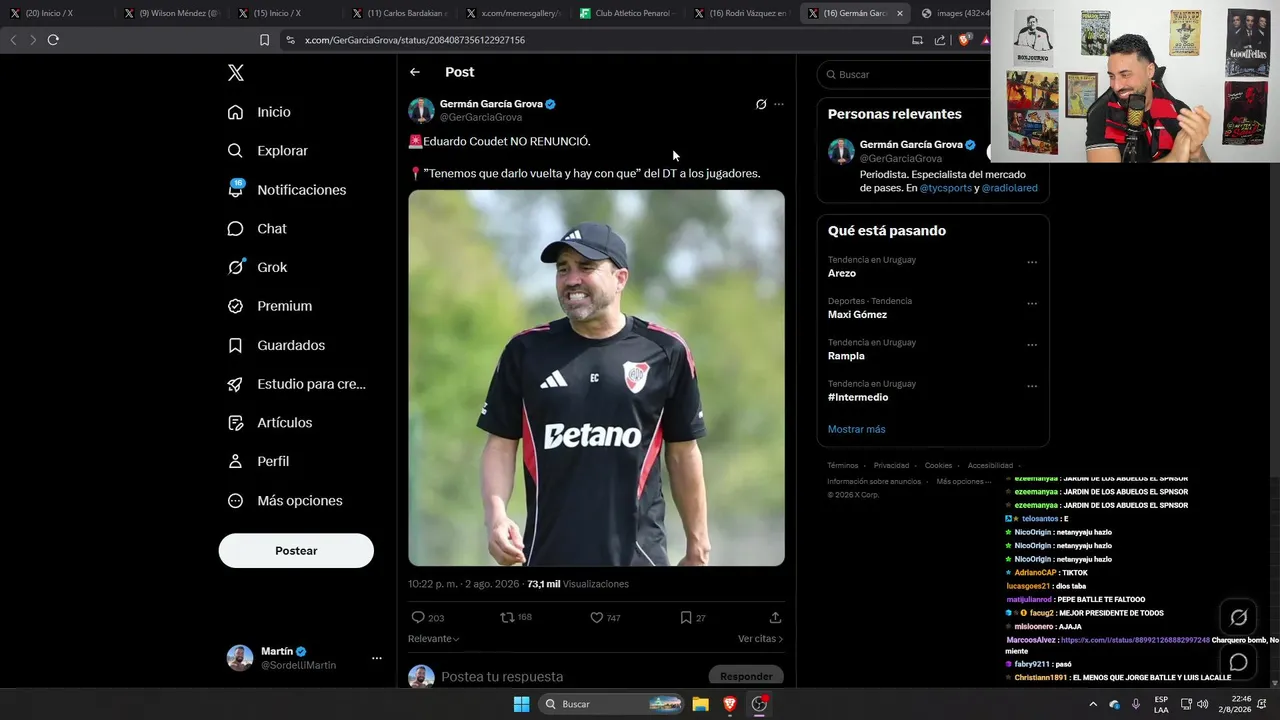Open Notificaciones with 16 badge
The height and width of the screenshot is (720, 1280).
tap(286, 190)
